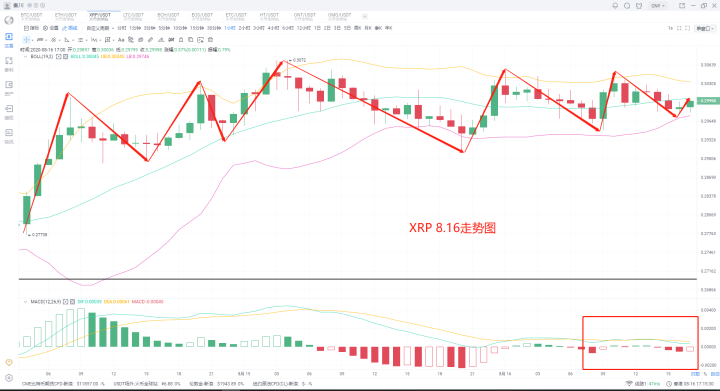720x391 pixels.
Task: Switch to the LTC/USDT tab
Action: [x=134, y=17]
